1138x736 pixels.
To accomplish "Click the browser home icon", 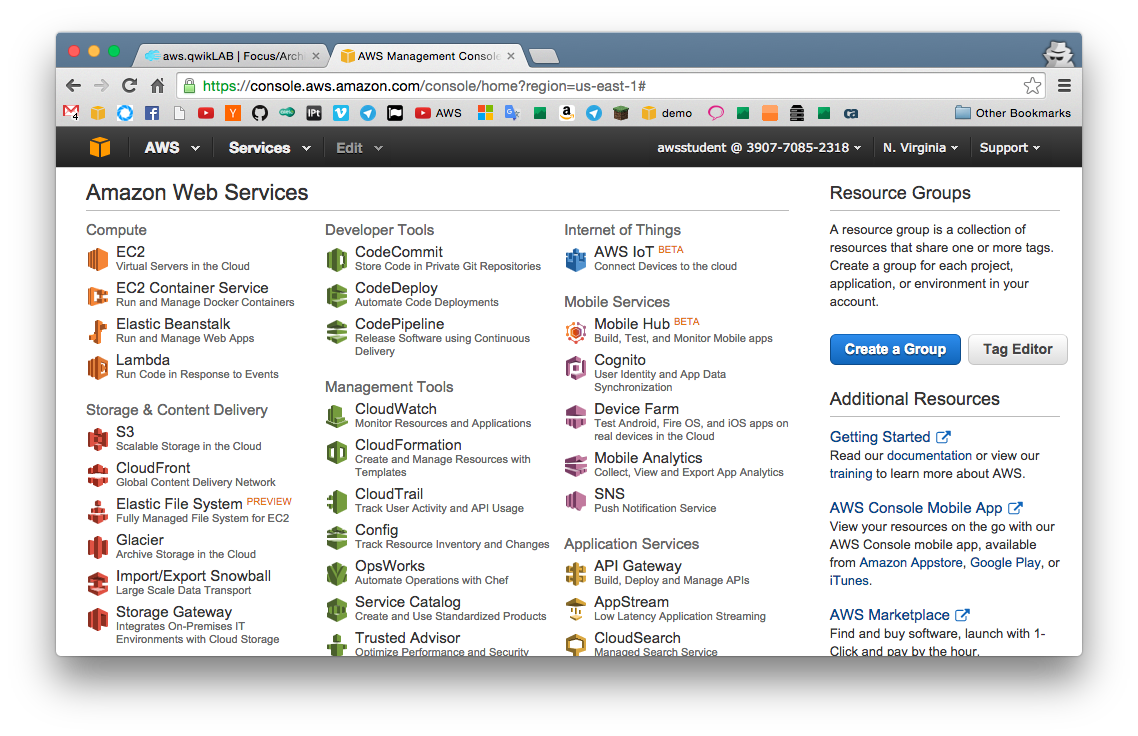I will tap(157, 86).
